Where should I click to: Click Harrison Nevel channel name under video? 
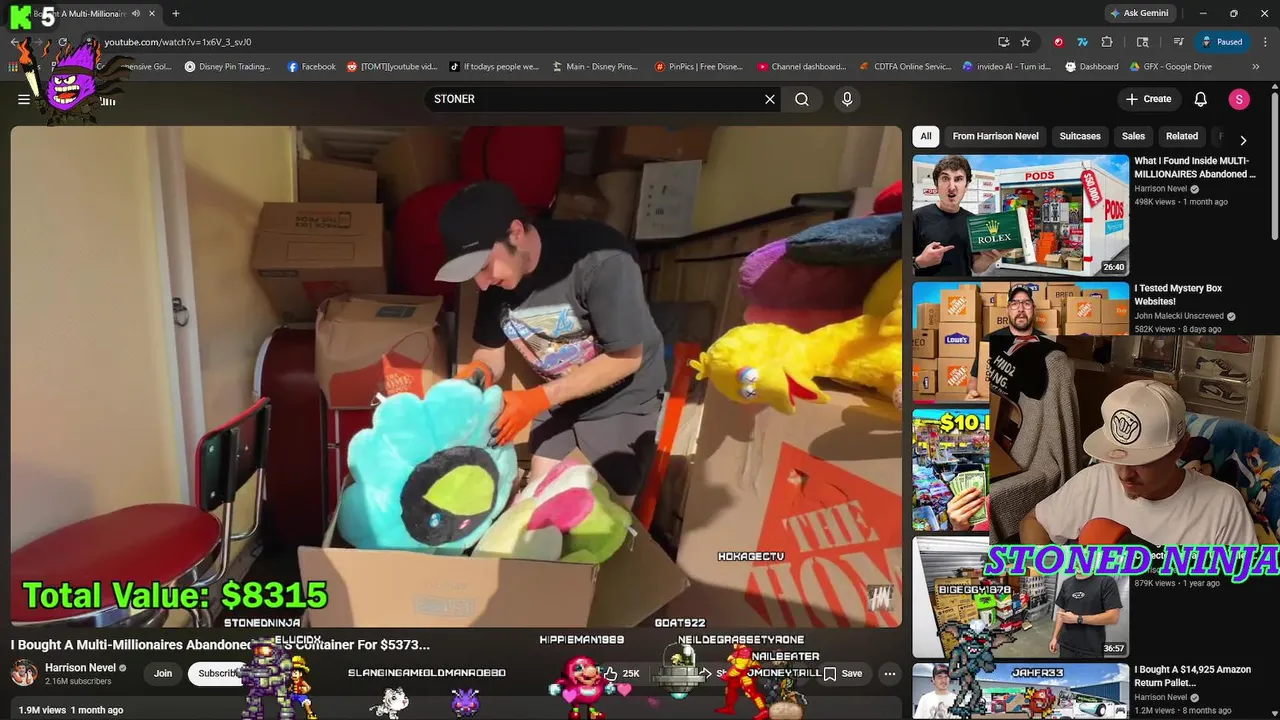[x=80, y=668]
